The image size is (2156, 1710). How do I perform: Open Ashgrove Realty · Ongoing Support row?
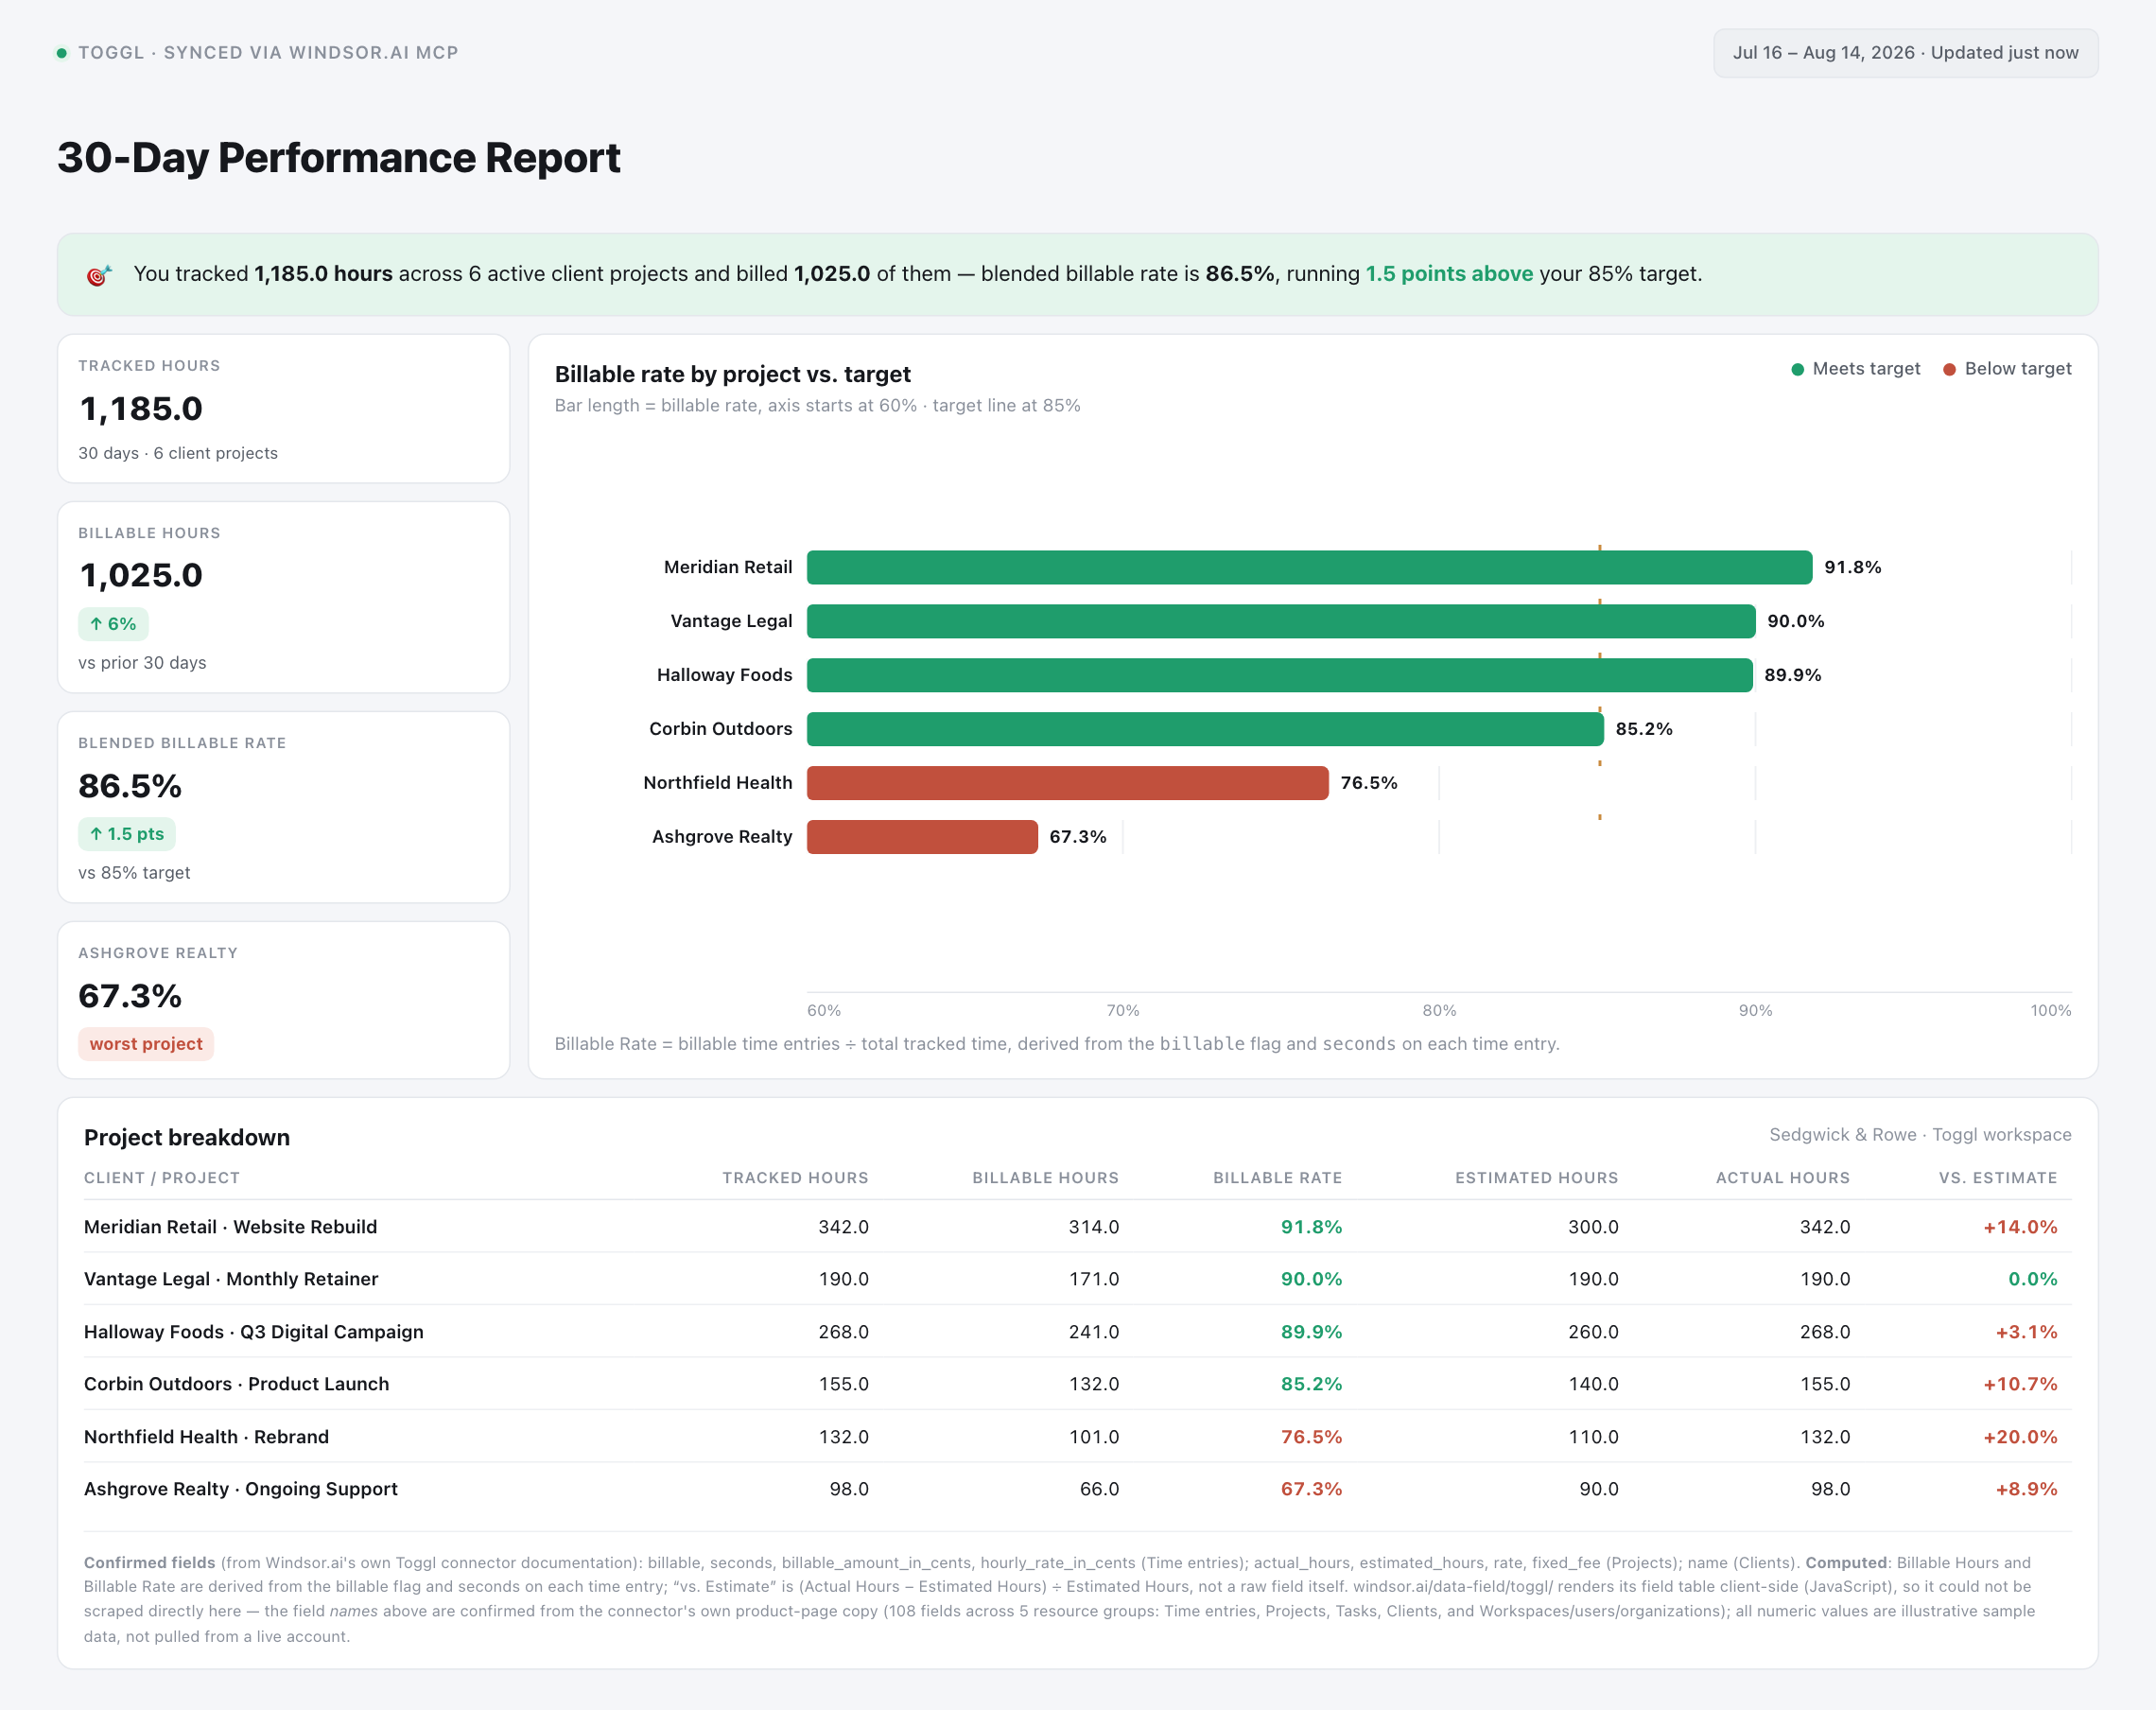click(1077, 1489)
